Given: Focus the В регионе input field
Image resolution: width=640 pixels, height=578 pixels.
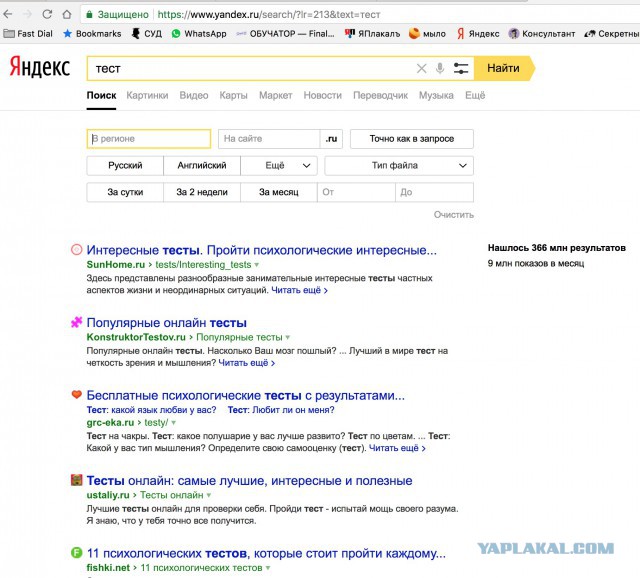Looking at the screenshot, I should click(x=149, y=139).
